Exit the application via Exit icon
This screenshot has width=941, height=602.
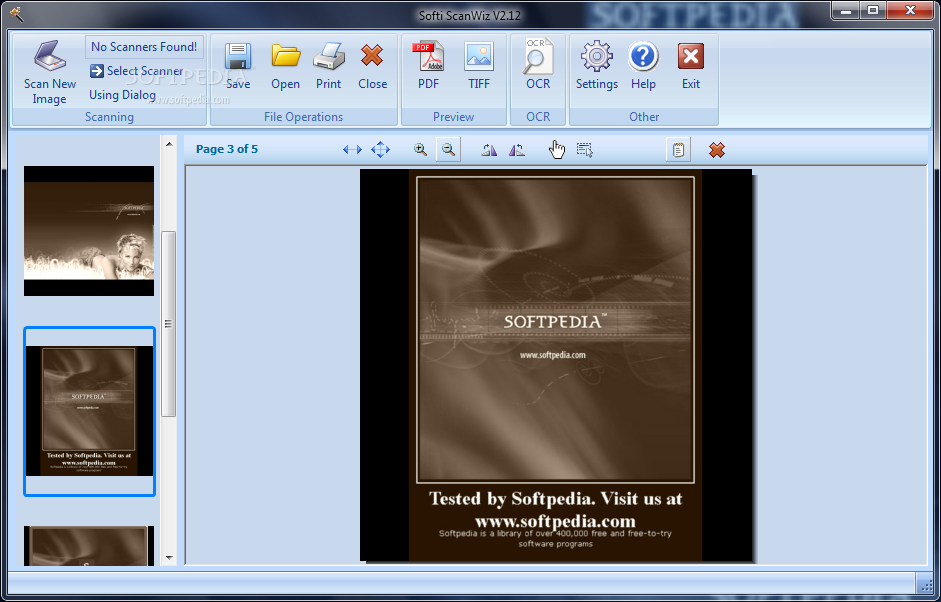[691, 66]
